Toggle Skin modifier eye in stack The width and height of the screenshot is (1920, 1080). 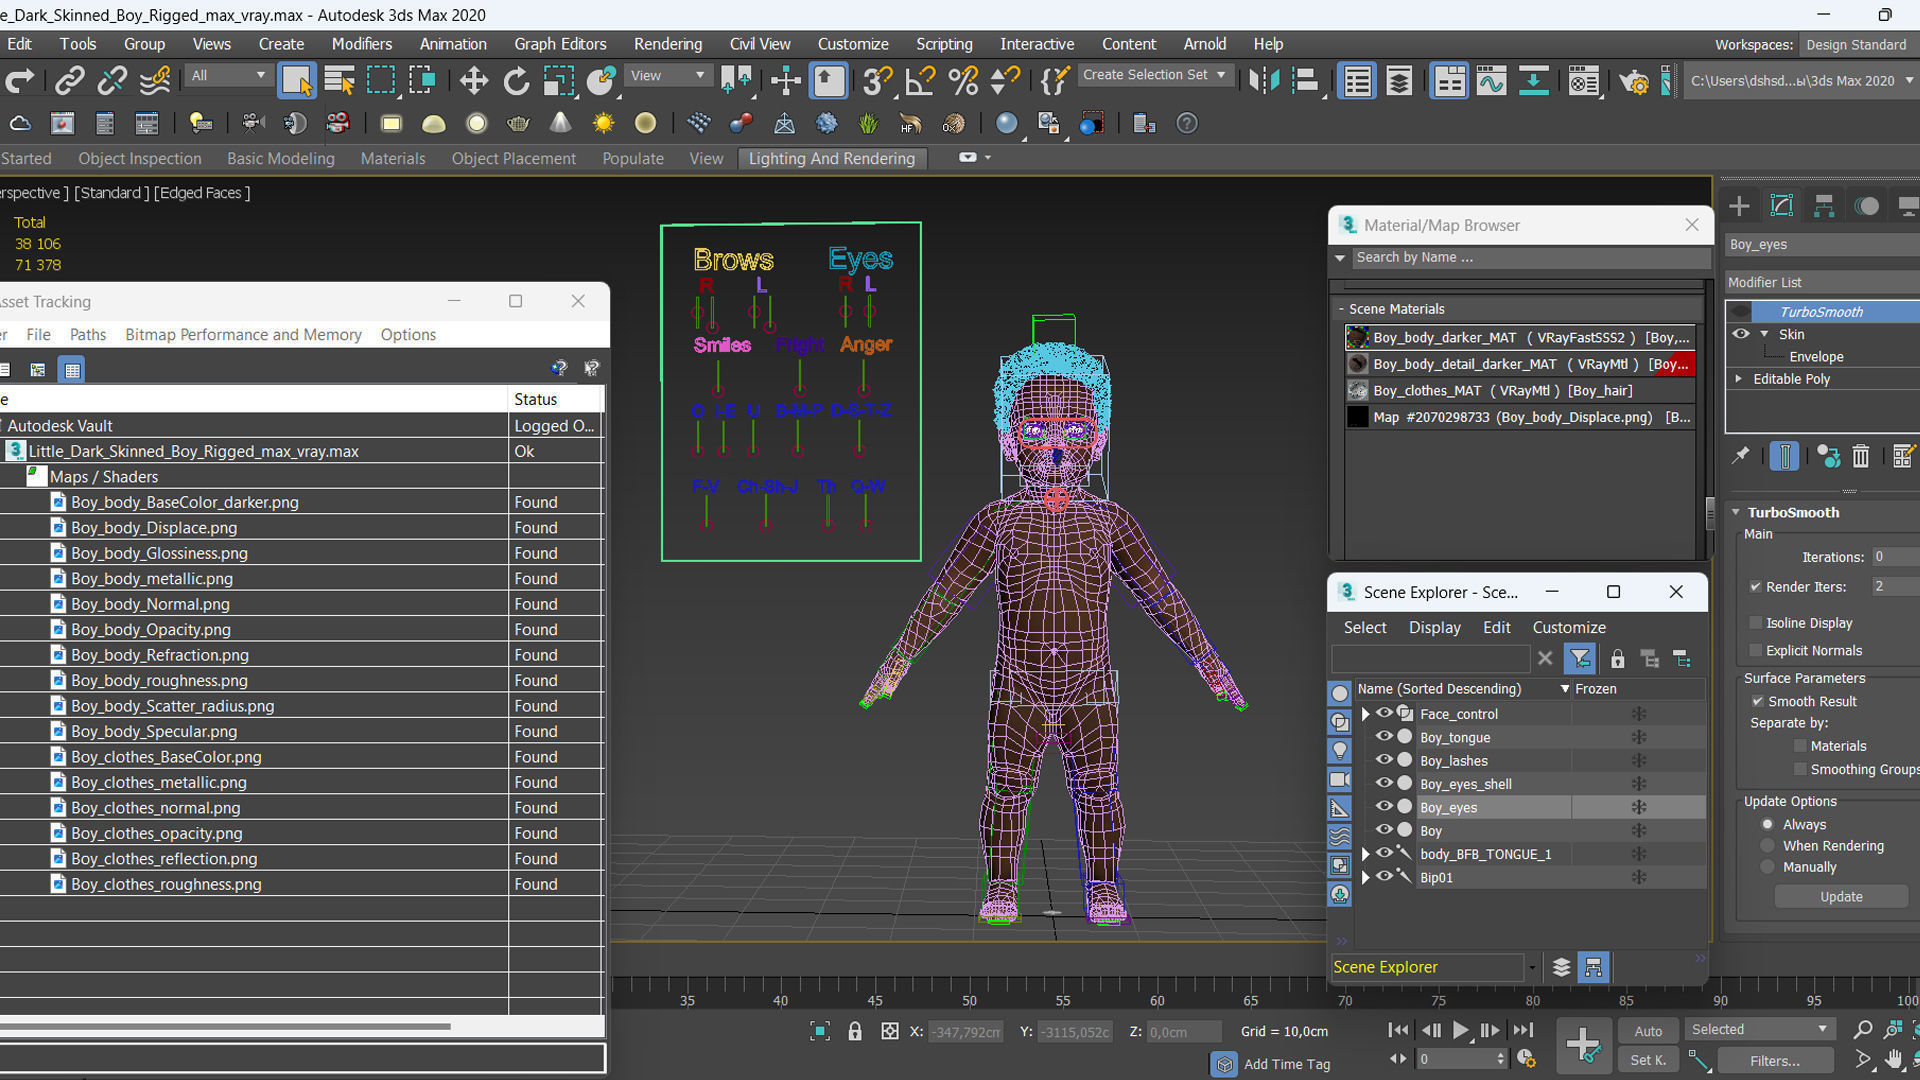(x=1741, y=334)
